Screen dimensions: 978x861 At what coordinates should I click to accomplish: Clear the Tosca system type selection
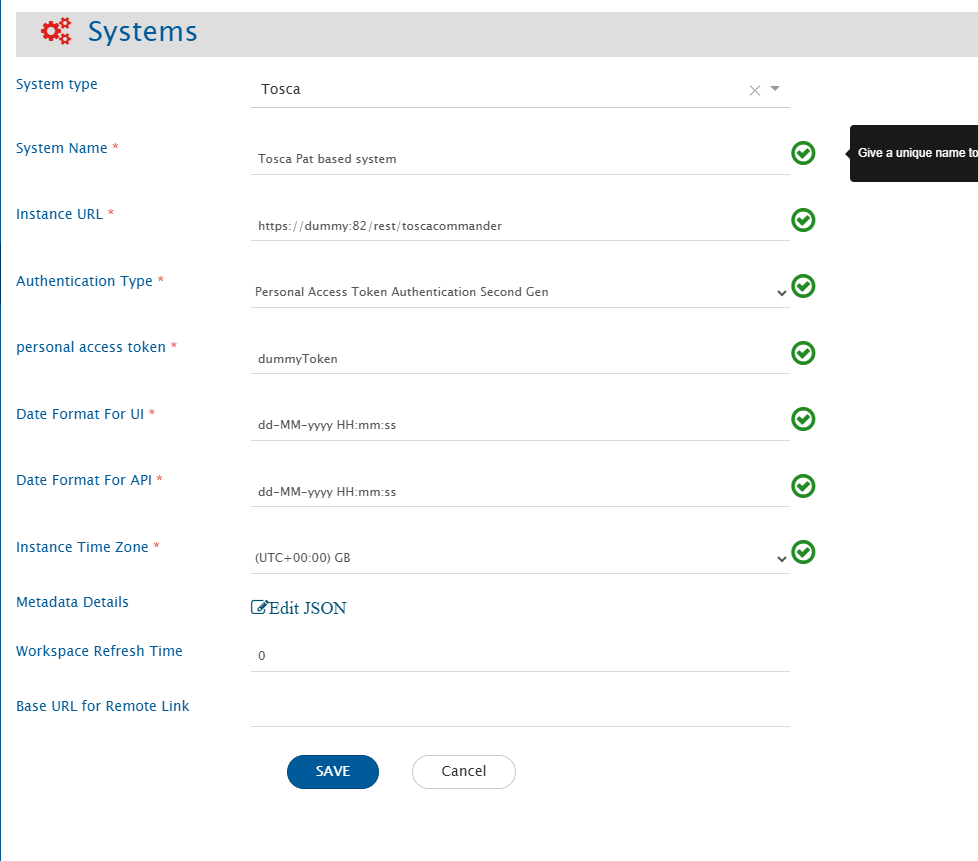pyautogui.click(x=754, y=90)
